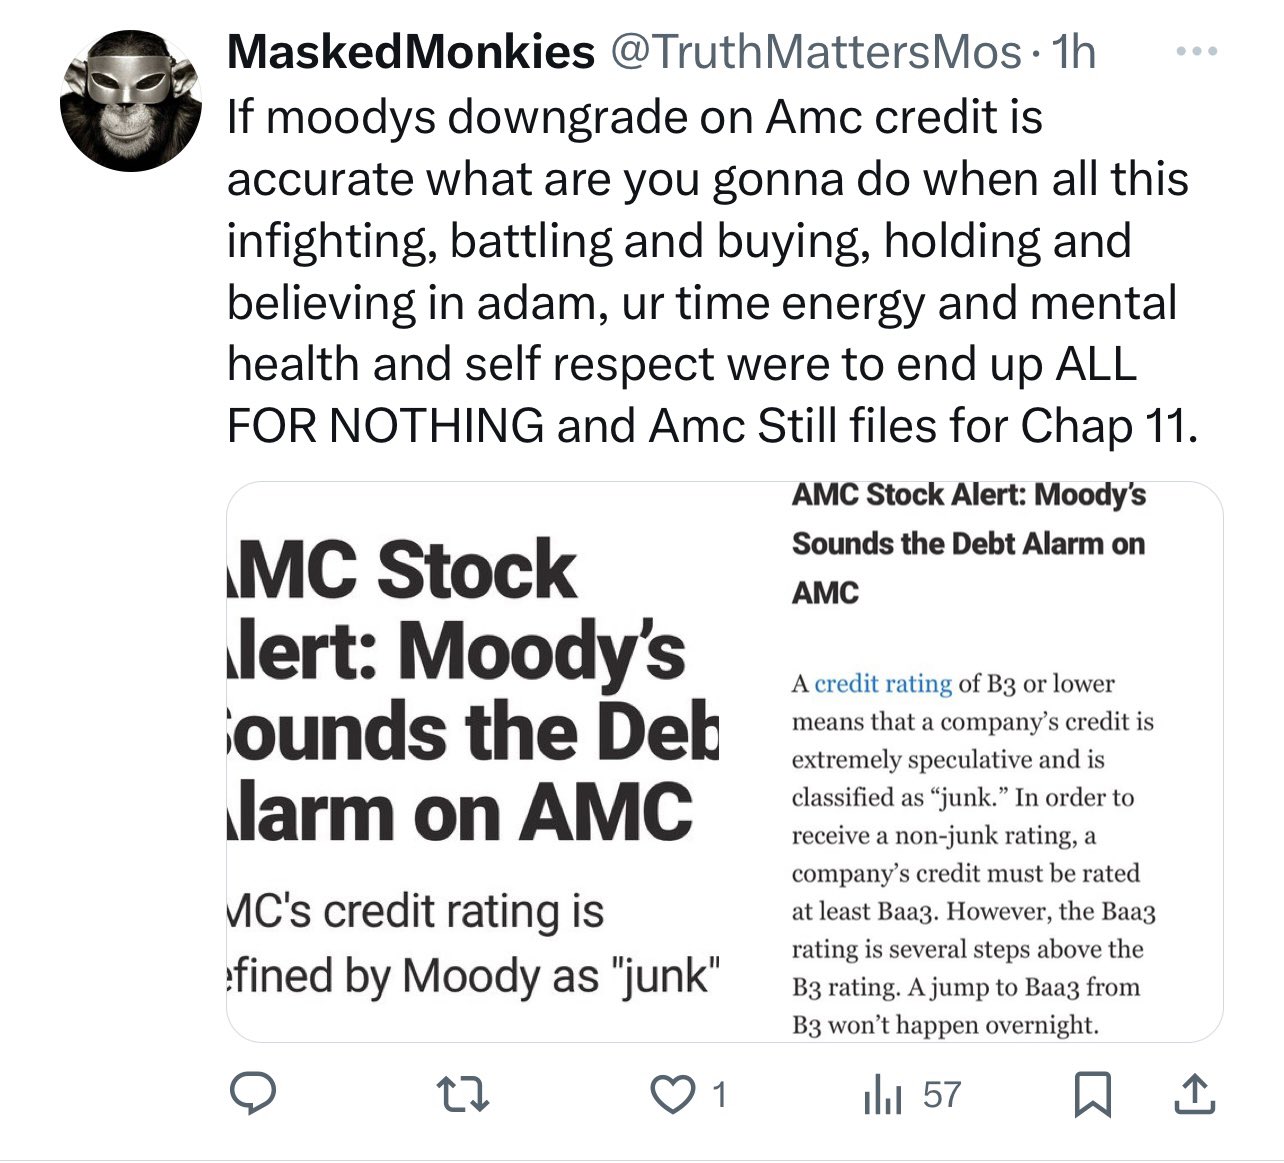1284x1163 pixels.
Task: Open the view analytics bar chart icon
Action: point(882,1096)
